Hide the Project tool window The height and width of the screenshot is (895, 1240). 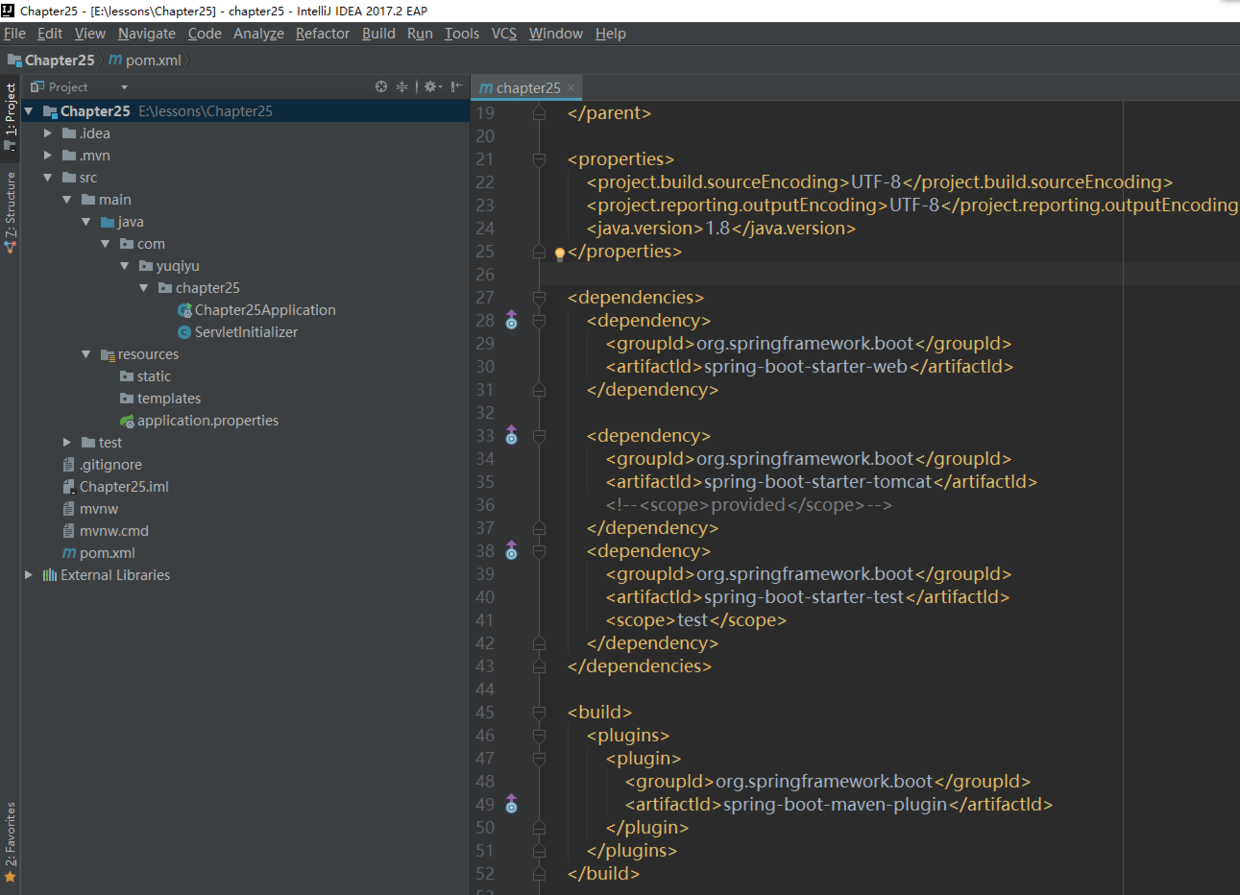[456, 87]
